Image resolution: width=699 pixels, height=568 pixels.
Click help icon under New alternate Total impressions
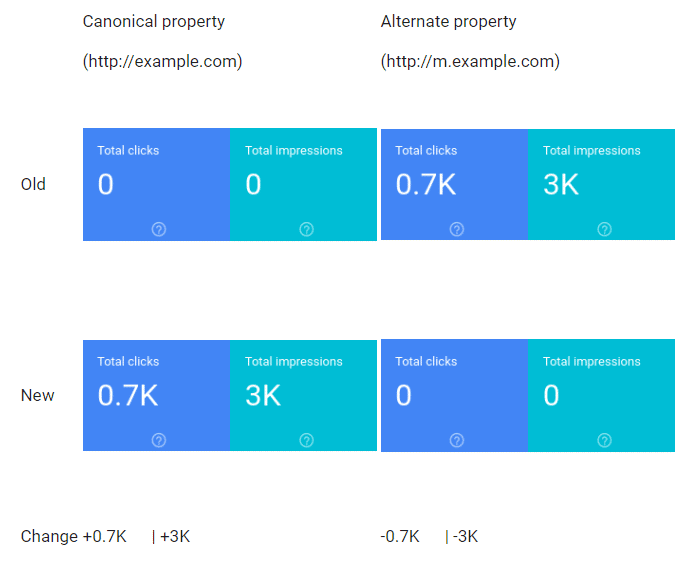coord(604,440)
